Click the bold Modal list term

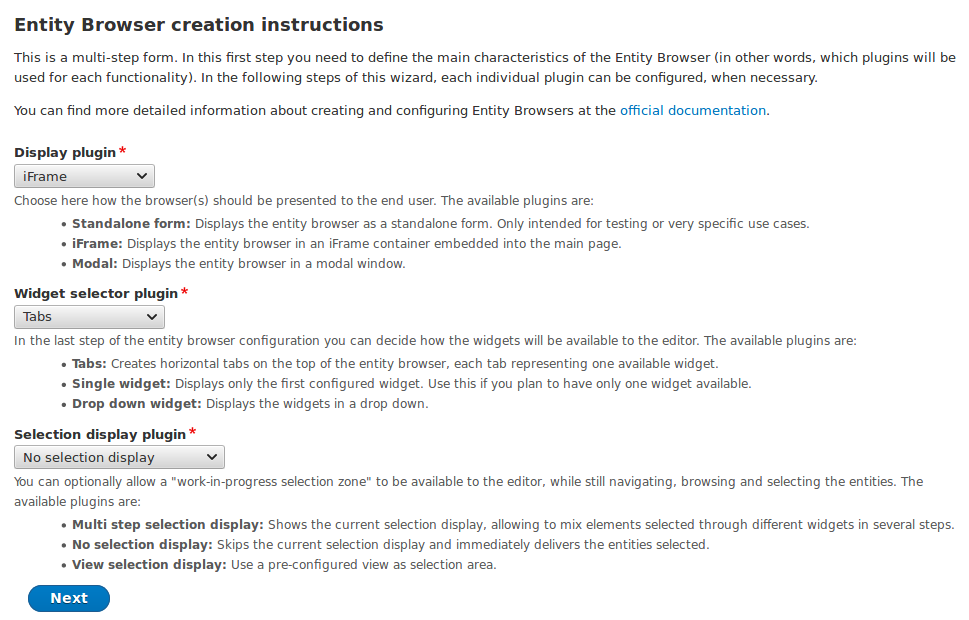[95, 264]
